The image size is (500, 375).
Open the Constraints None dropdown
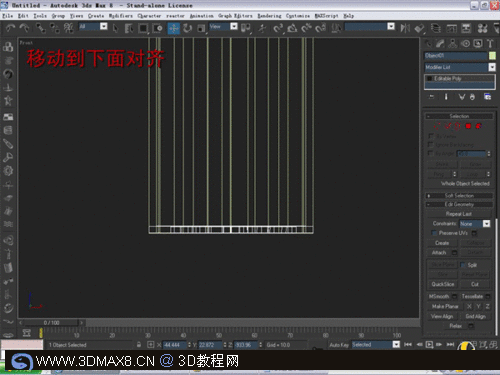tap(486, 224)
